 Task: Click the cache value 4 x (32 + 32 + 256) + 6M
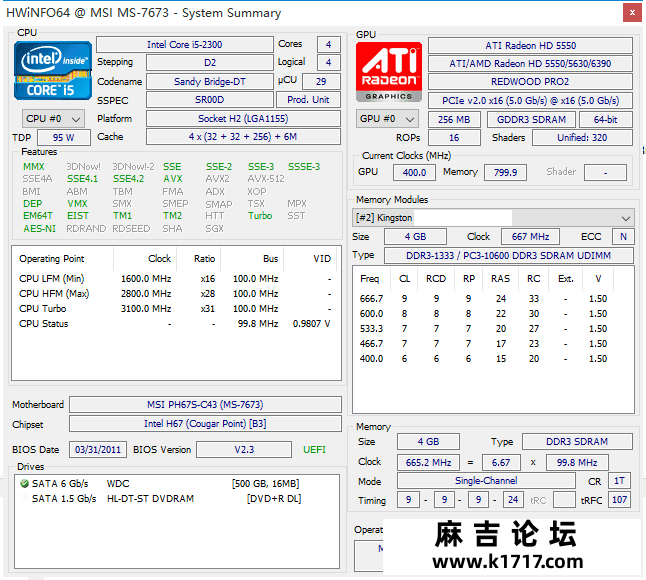[x=243, y=137]
